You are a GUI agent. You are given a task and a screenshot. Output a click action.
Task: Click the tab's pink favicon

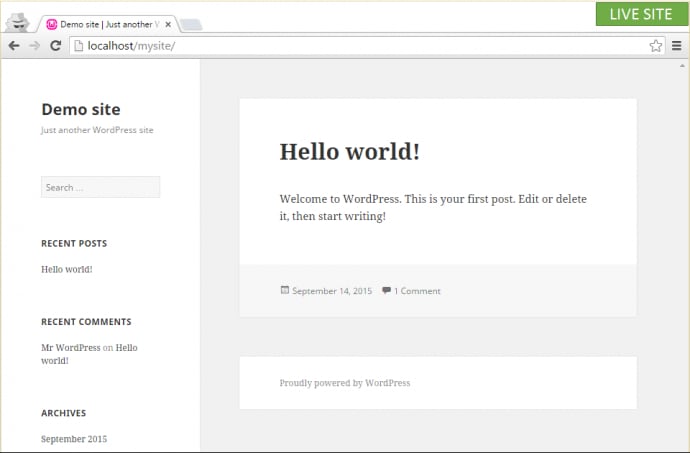point(51,24)
